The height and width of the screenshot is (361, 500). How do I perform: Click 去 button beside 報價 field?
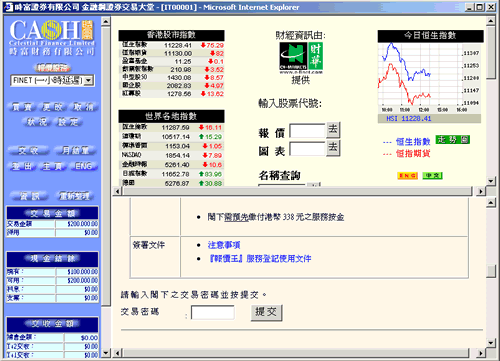tap(333, 130)
